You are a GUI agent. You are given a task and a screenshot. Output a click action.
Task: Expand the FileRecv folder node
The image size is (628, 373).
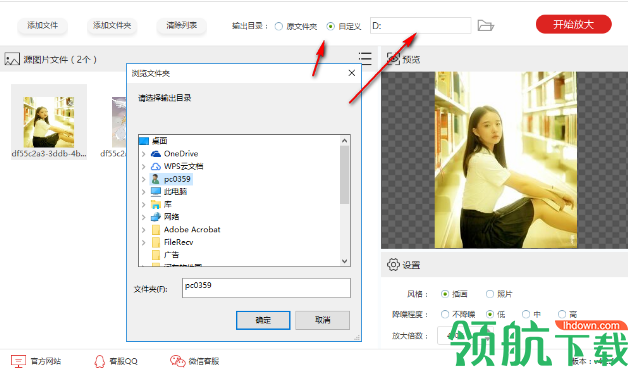pyautogui.click(x=143, y=242)
